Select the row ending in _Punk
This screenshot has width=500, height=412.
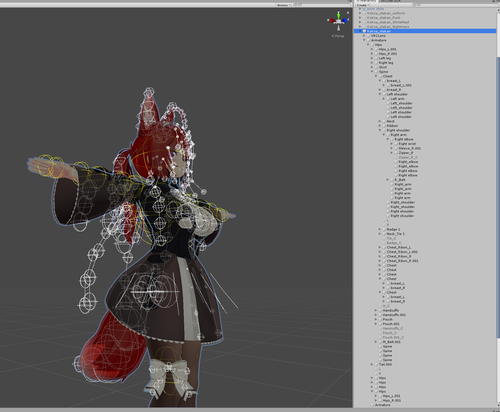[425, 18]
